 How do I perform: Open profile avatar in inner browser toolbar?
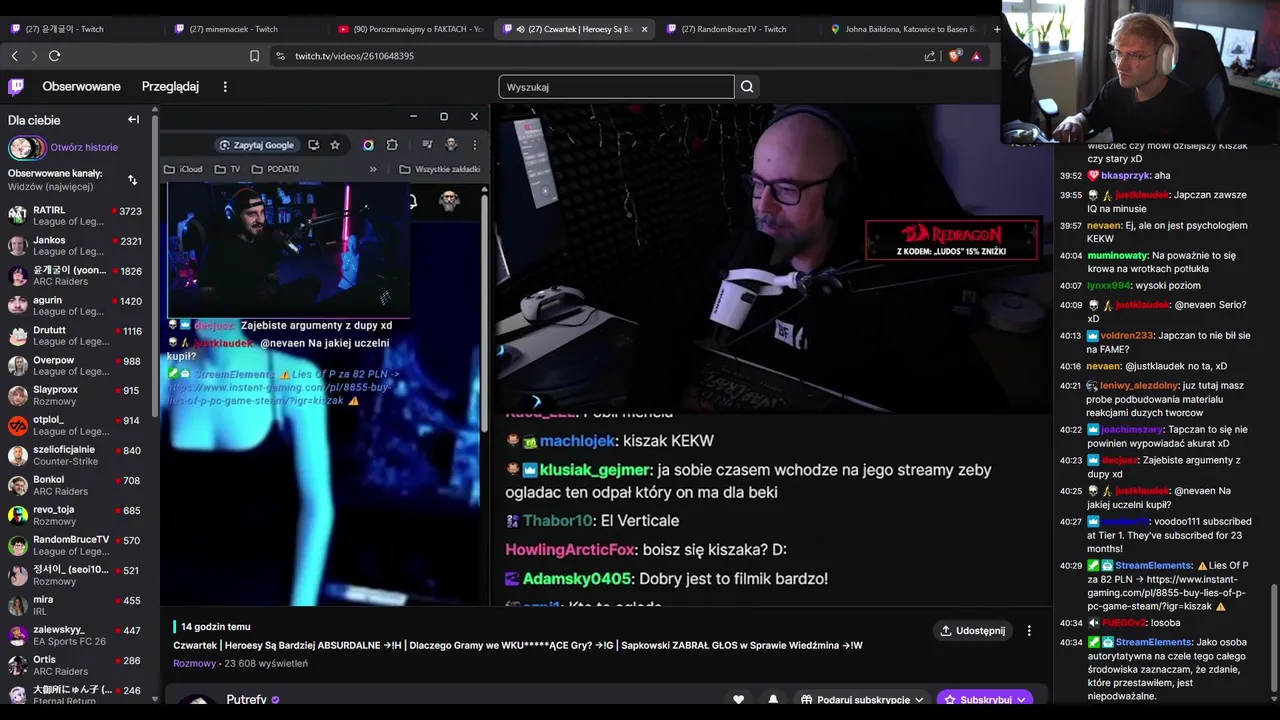(x=451, y=145)
